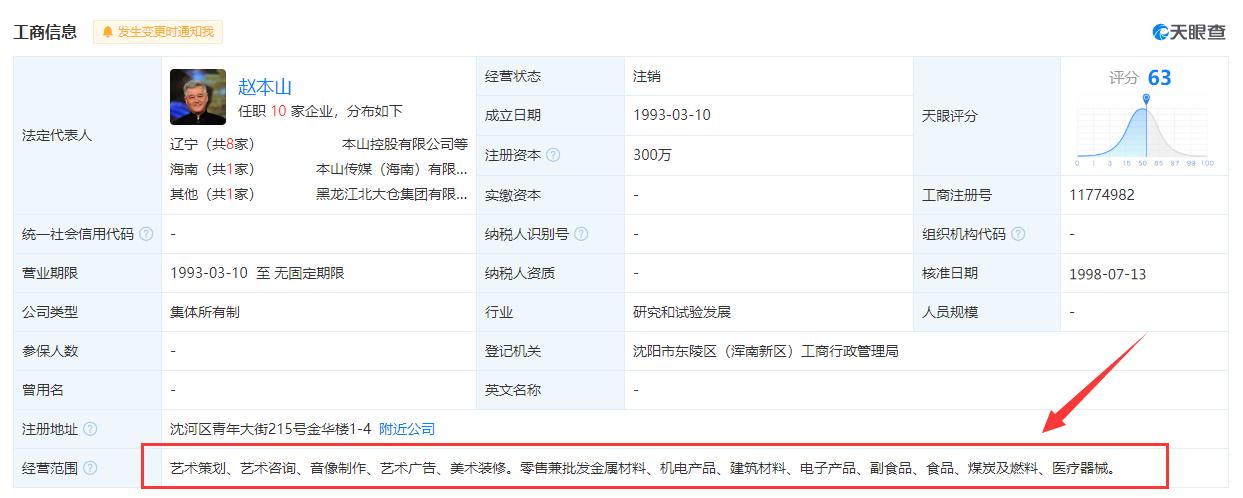Open the 赵本山 name link

[x=265, y=86]
